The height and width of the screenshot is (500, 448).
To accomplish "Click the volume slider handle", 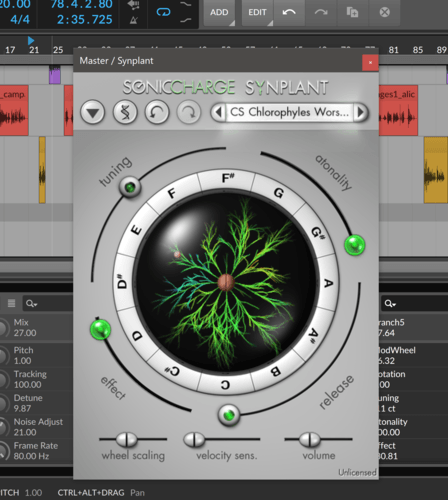I will [x=310, y=439].
